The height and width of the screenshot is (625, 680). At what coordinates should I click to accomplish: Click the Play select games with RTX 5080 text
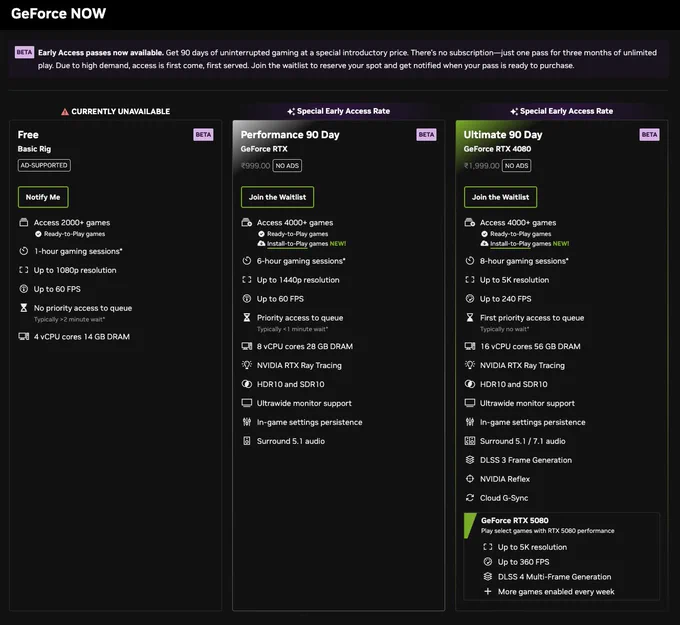[548, 531]
